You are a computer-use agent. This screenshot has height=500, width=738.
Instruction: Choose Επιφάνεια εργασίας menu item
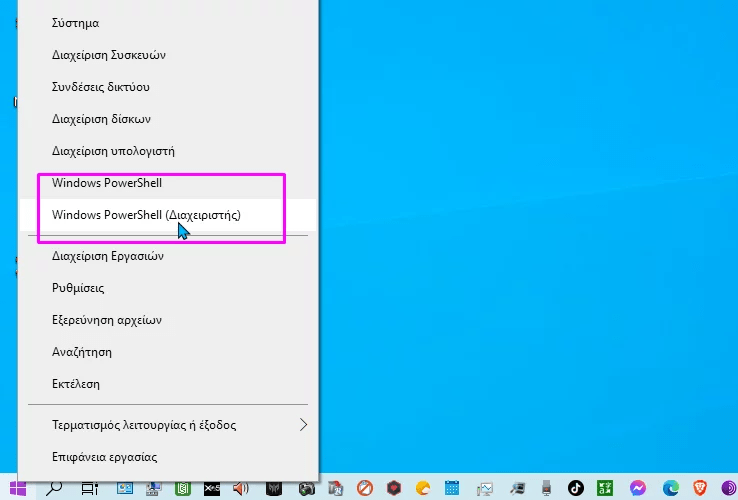click(x=168, y=457)
